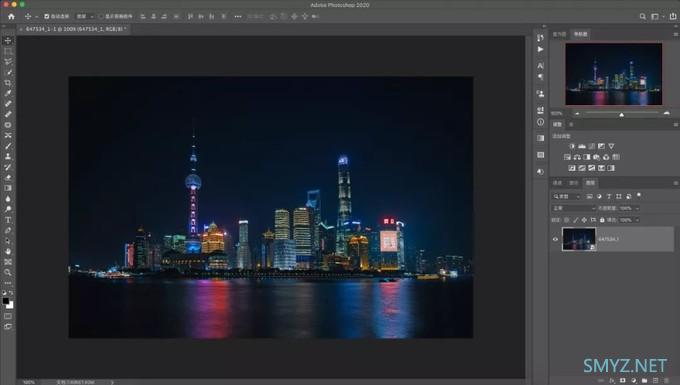Open the Character panel icon
Image resolution: width=680 pixels, height=385 pixels.
(540, 65)
